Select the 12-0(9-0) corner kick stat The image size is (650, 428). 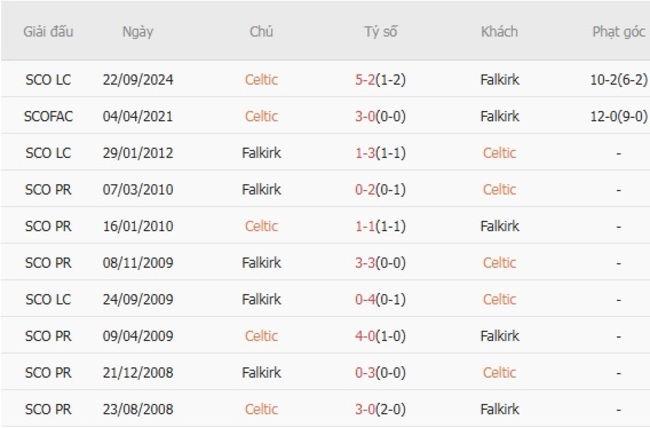(x=618, y=116)
